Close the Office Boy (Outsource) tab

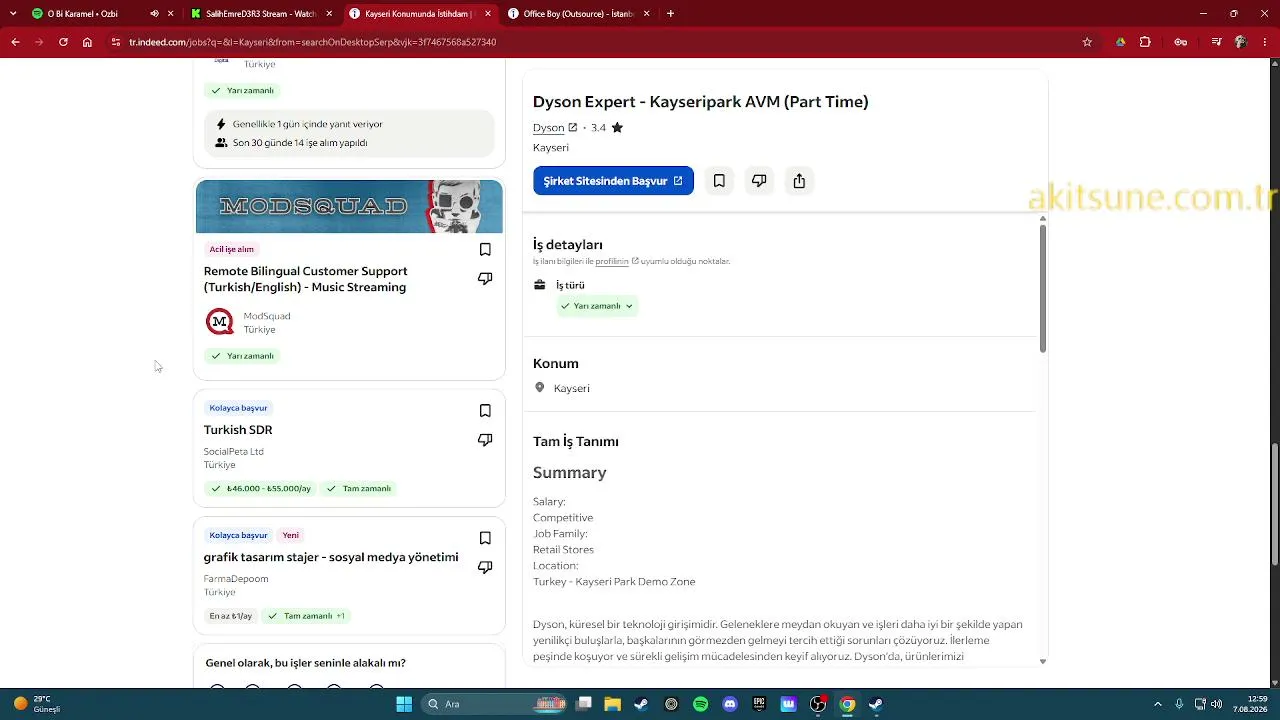click(x=646, y=14)
